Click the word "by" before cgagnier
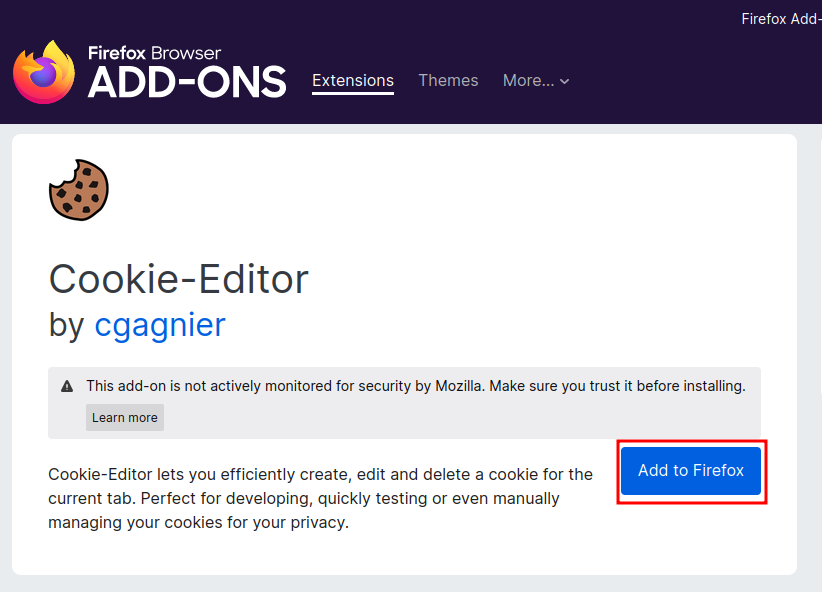This screenshot has height=592, width=822. pyautogui.click(x=66, y=324)
